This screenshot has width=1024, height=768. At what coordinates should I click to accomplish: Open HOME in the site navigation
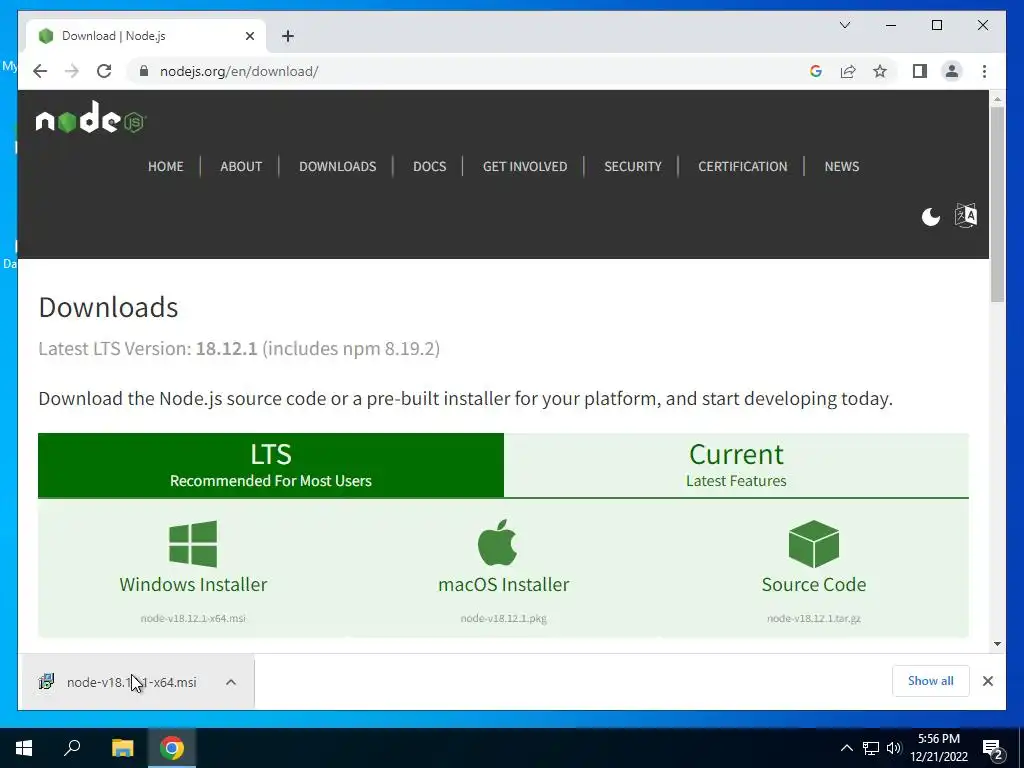tap(166, 167)
